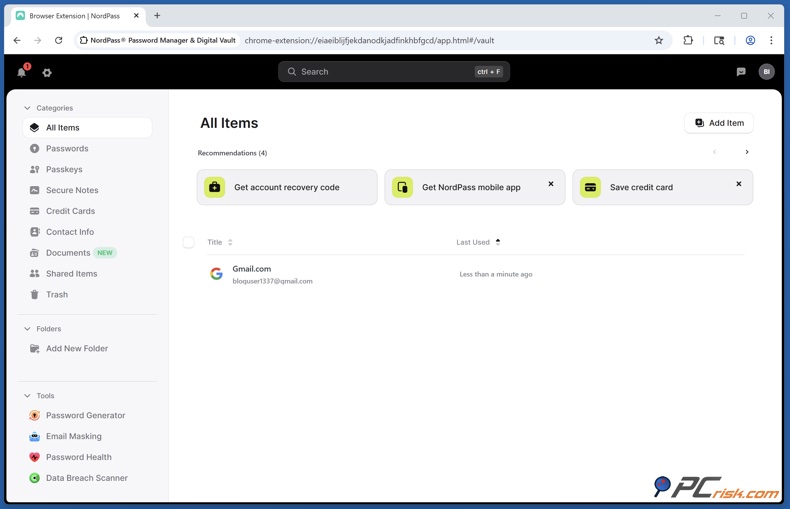Collapse the Categories section
This screenshot has height=509, width=790.
[x=28, y=108]
